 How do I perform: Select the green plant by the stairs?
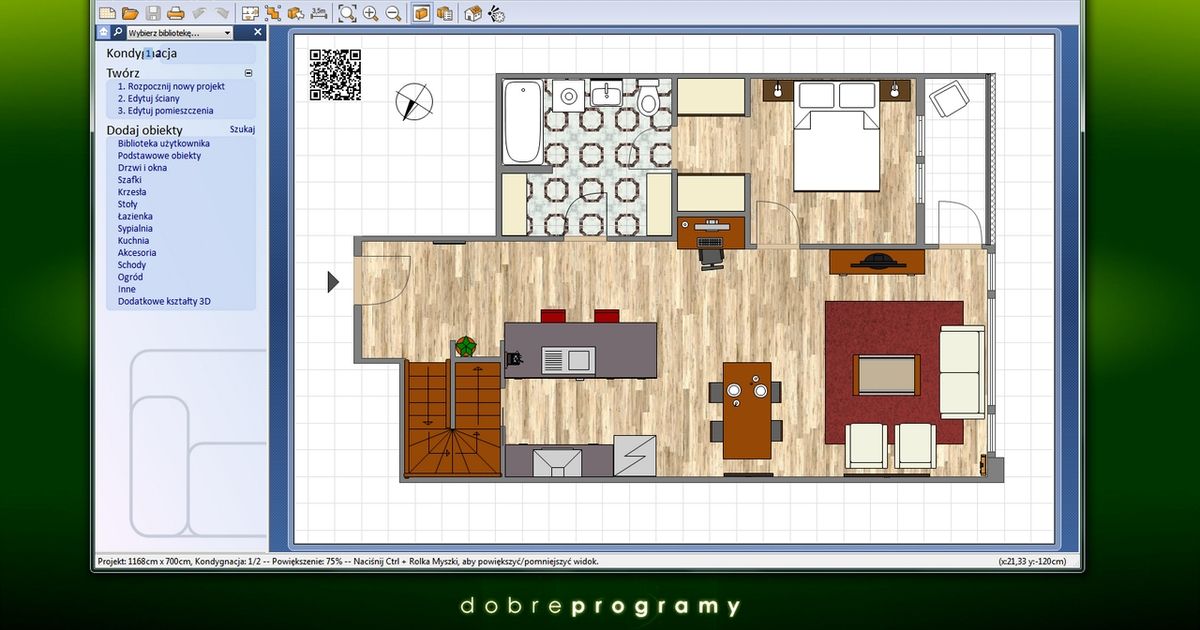466,347
